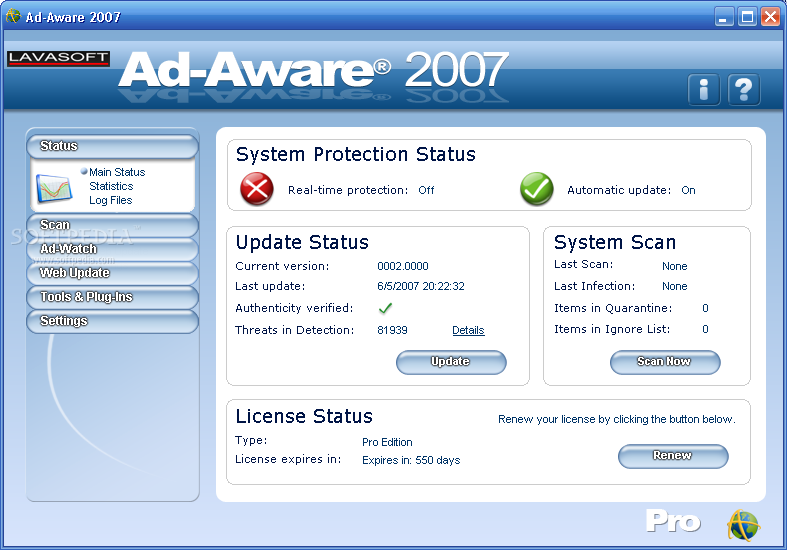The height and width of the screenshot is (550, 787).
Task: Click the automatic update 'On' value
Action: click(x=688, y=190)
